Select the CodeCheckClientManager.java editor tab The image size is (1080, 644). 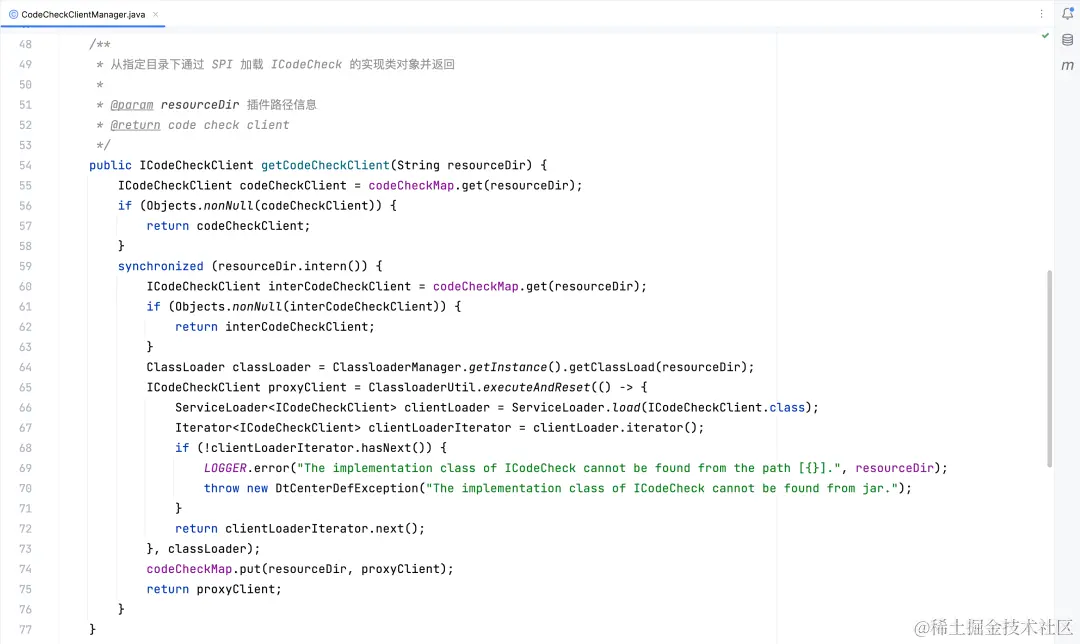(x=83, y=14)
